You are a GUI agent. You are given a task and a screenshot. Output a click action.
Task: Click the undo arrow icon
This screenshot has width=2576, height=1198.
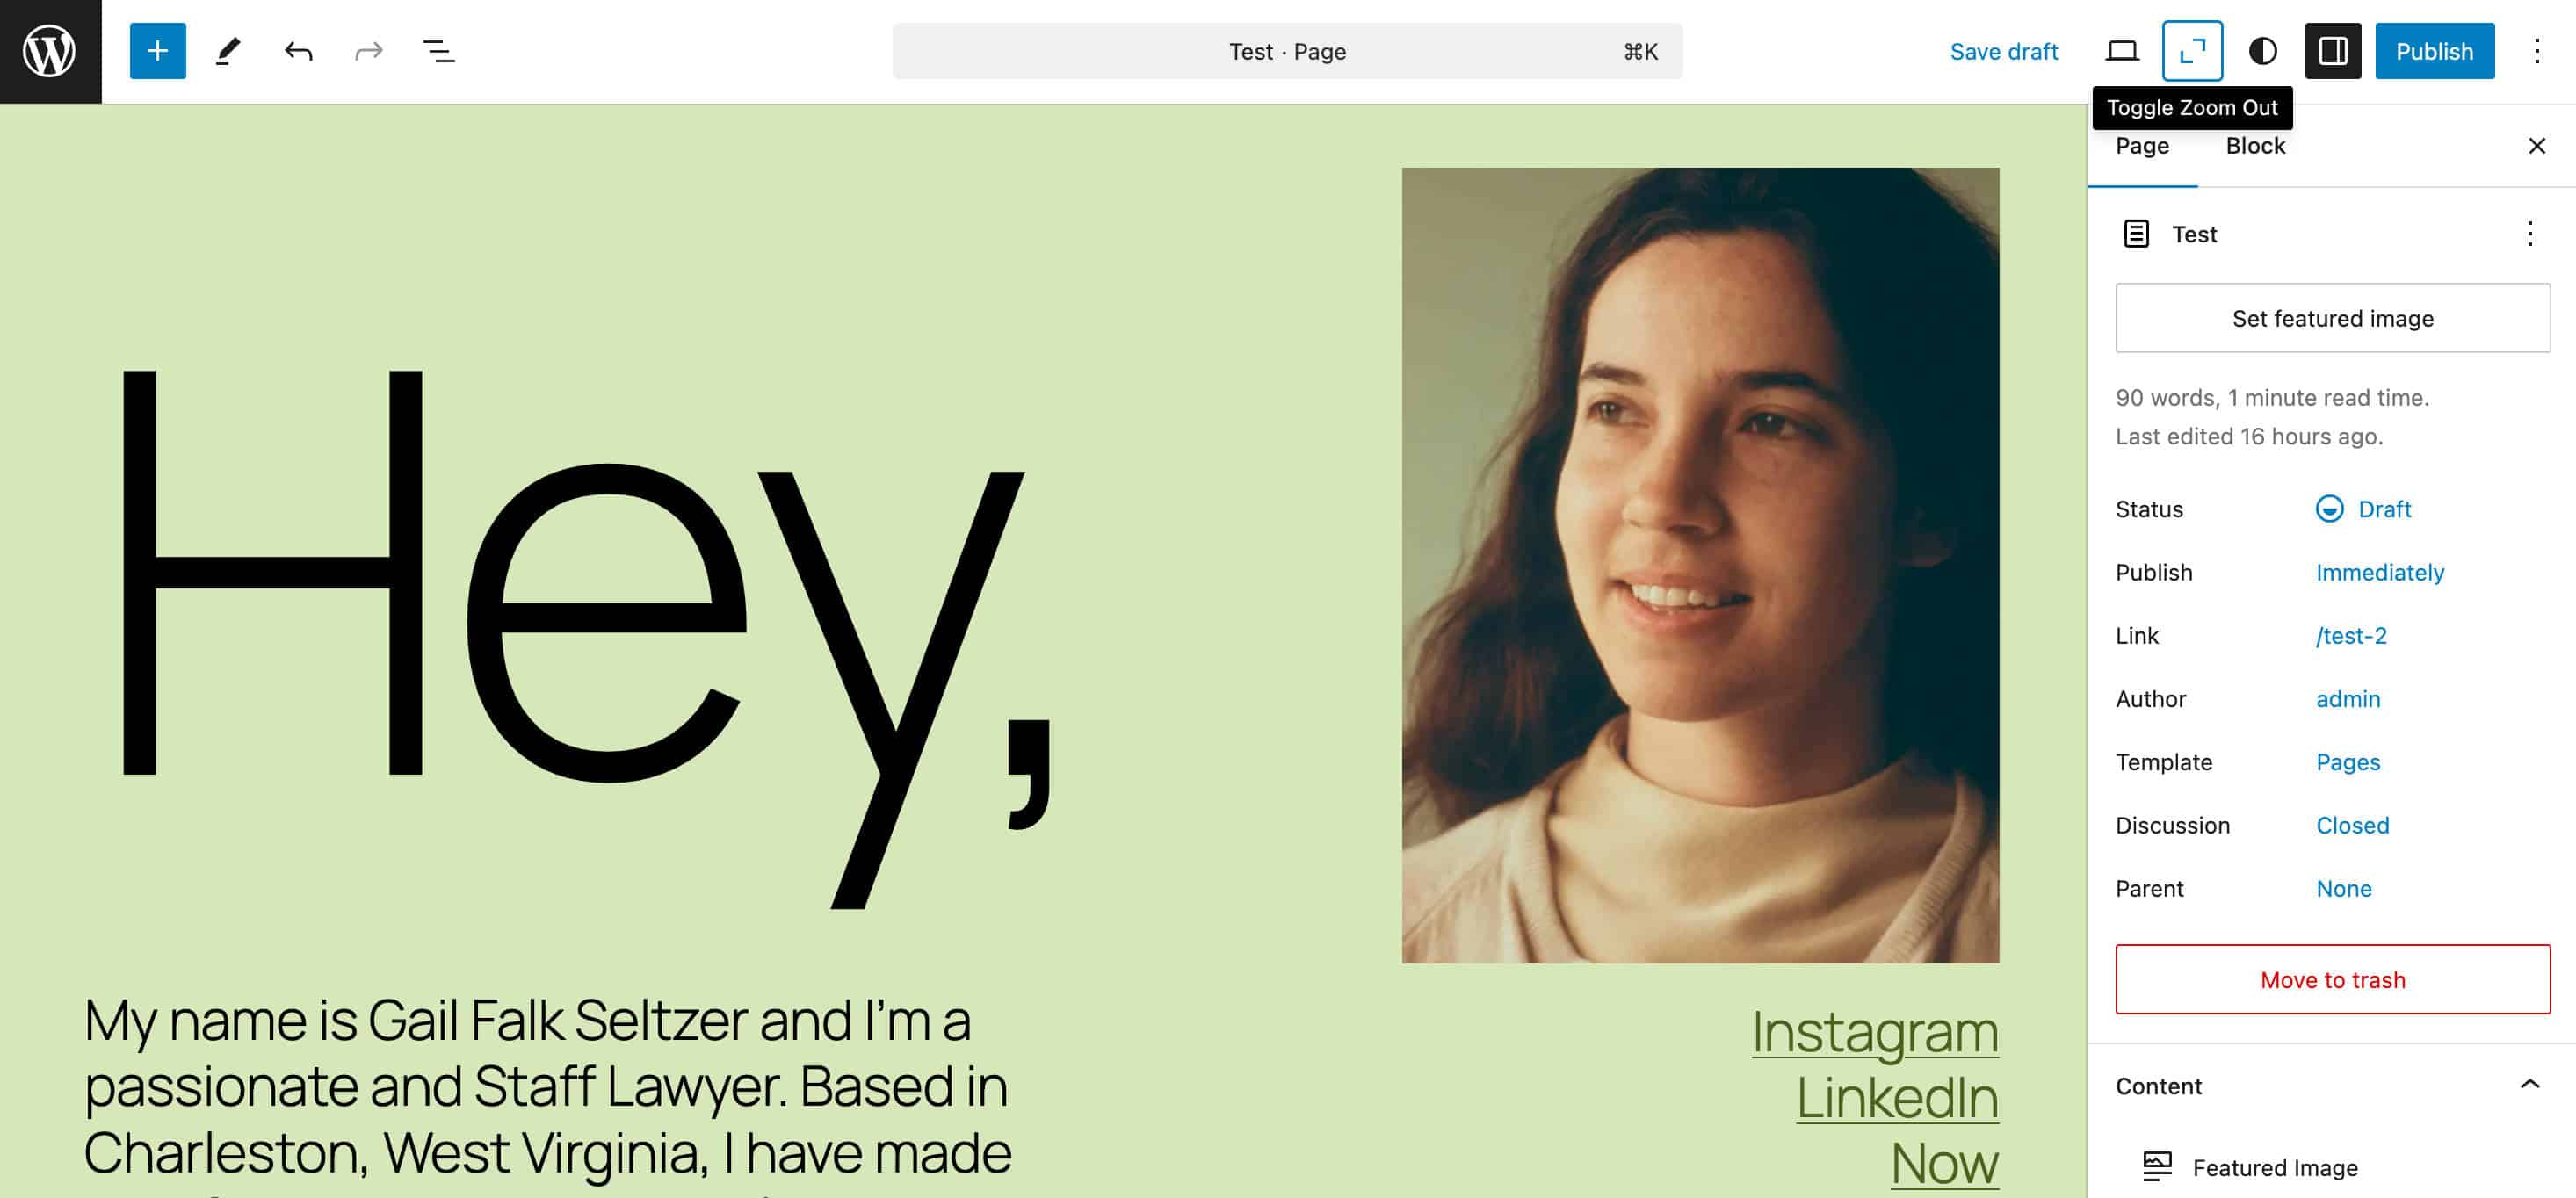point(296,49)
